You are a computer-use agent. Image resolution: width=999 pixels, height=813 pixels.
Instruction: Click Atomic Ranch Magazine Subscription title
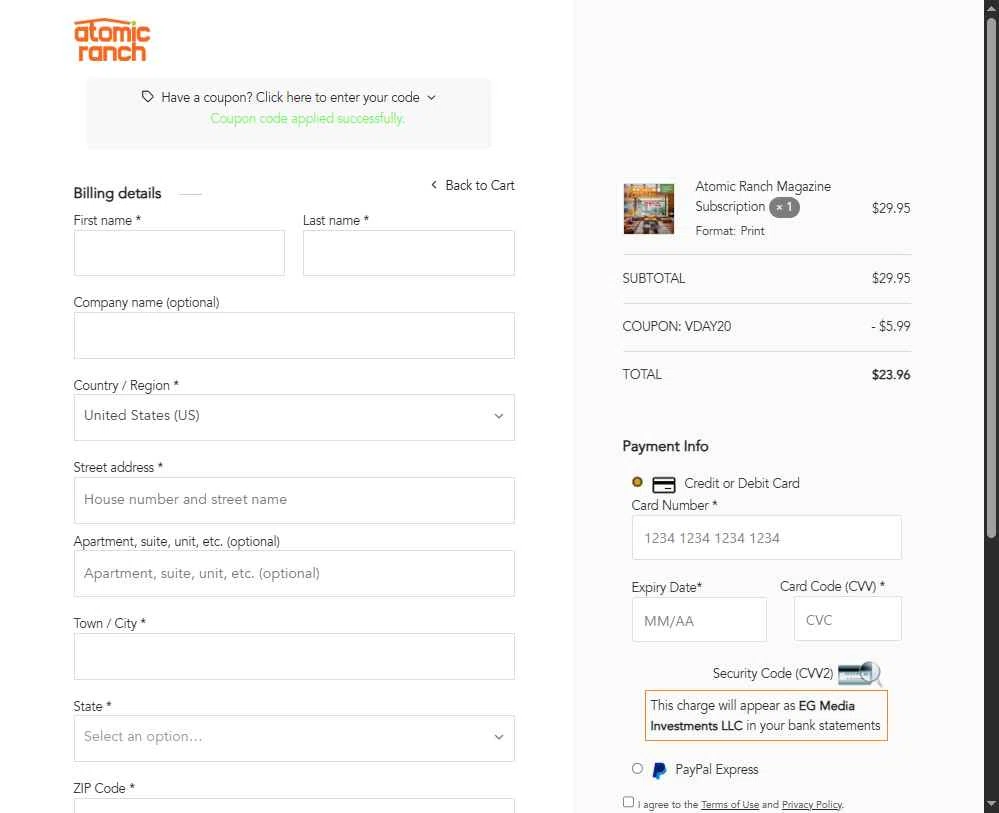763,196
